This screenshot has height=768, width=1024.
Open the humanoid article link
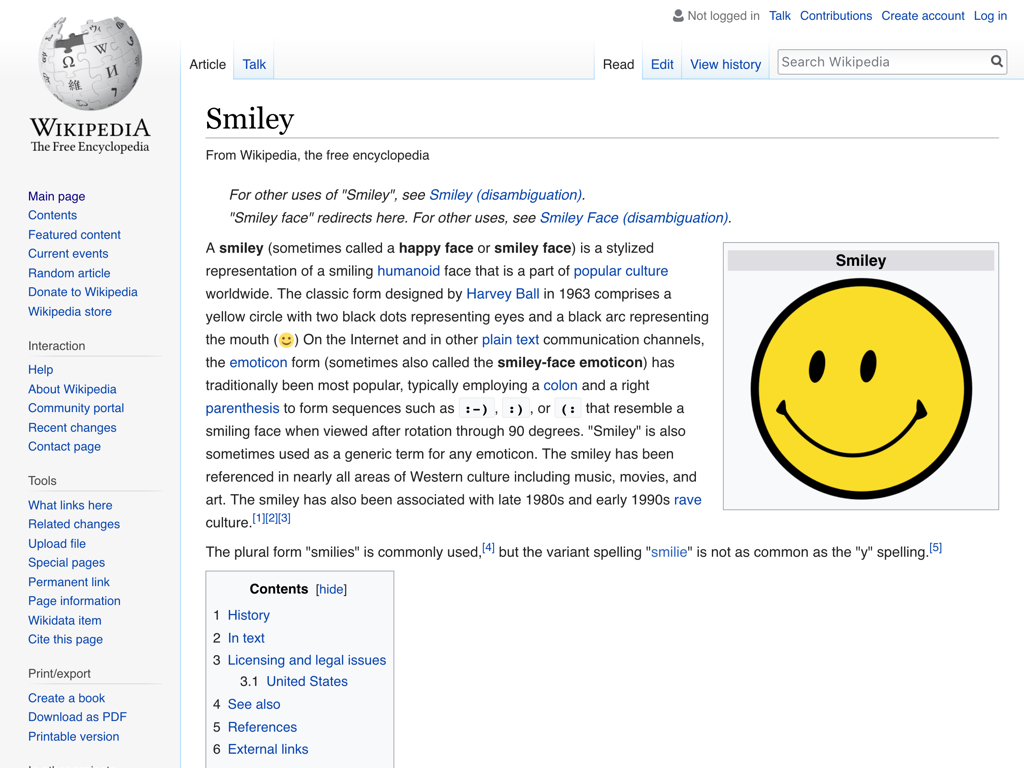pos(408,271)
